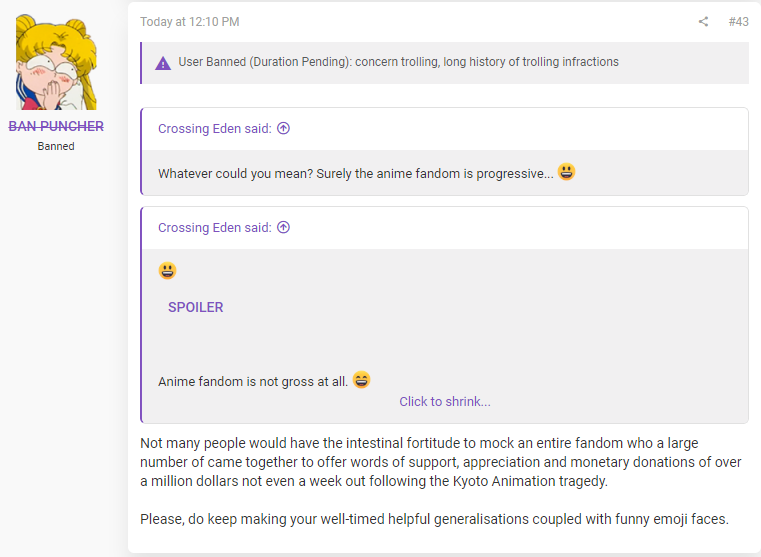Click the Today at 12:10 PM timestamp

[x=190, y=22]
